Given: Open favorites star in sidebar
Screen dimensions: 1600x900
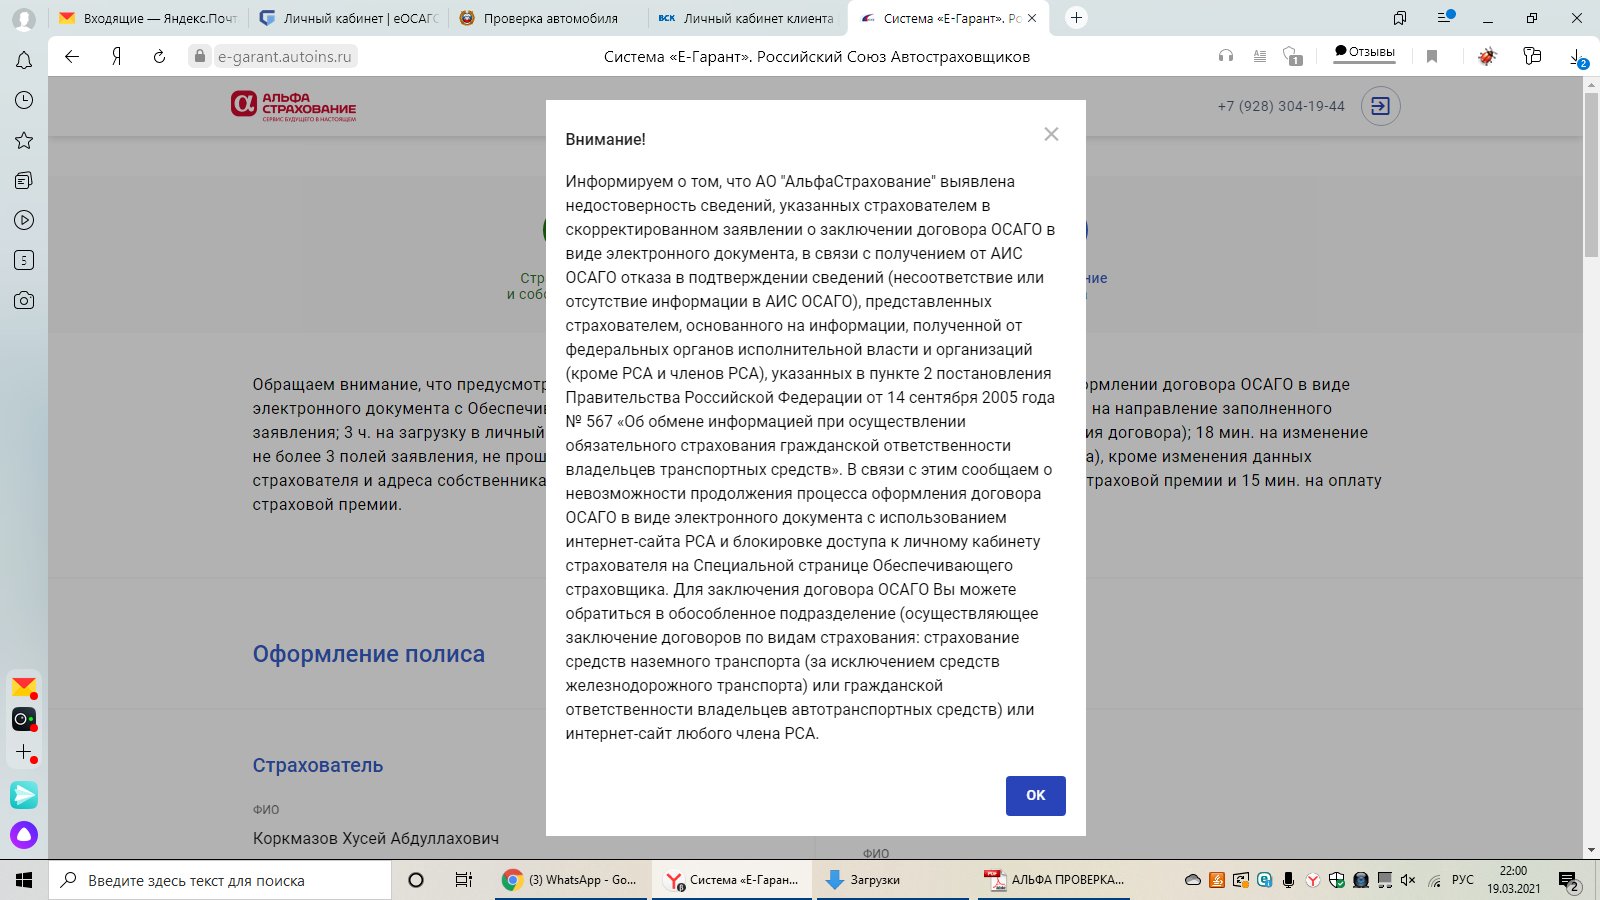Looking at the screenshot, I should (24, 140).
